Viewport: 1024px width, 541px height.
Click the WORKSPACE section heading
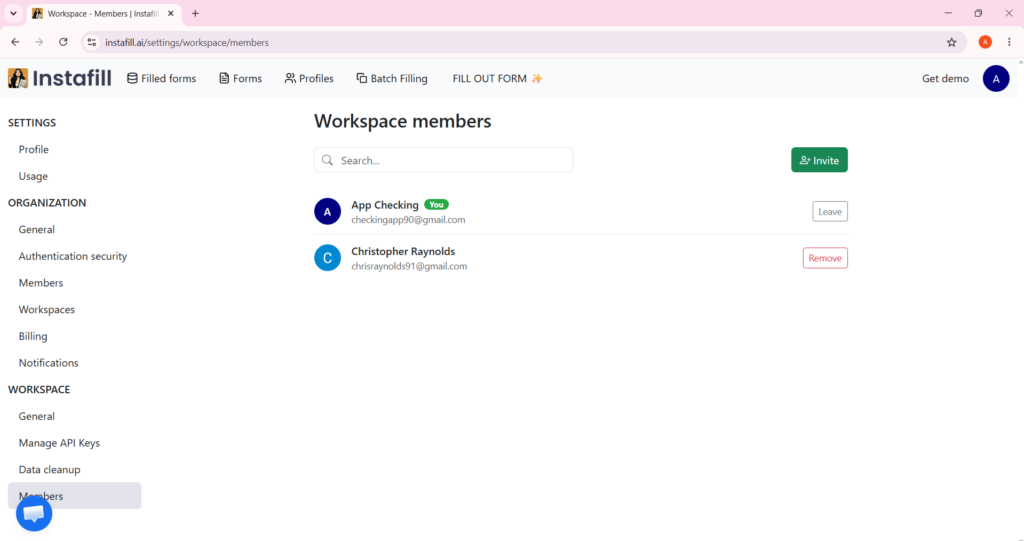(x=39, y=389)
